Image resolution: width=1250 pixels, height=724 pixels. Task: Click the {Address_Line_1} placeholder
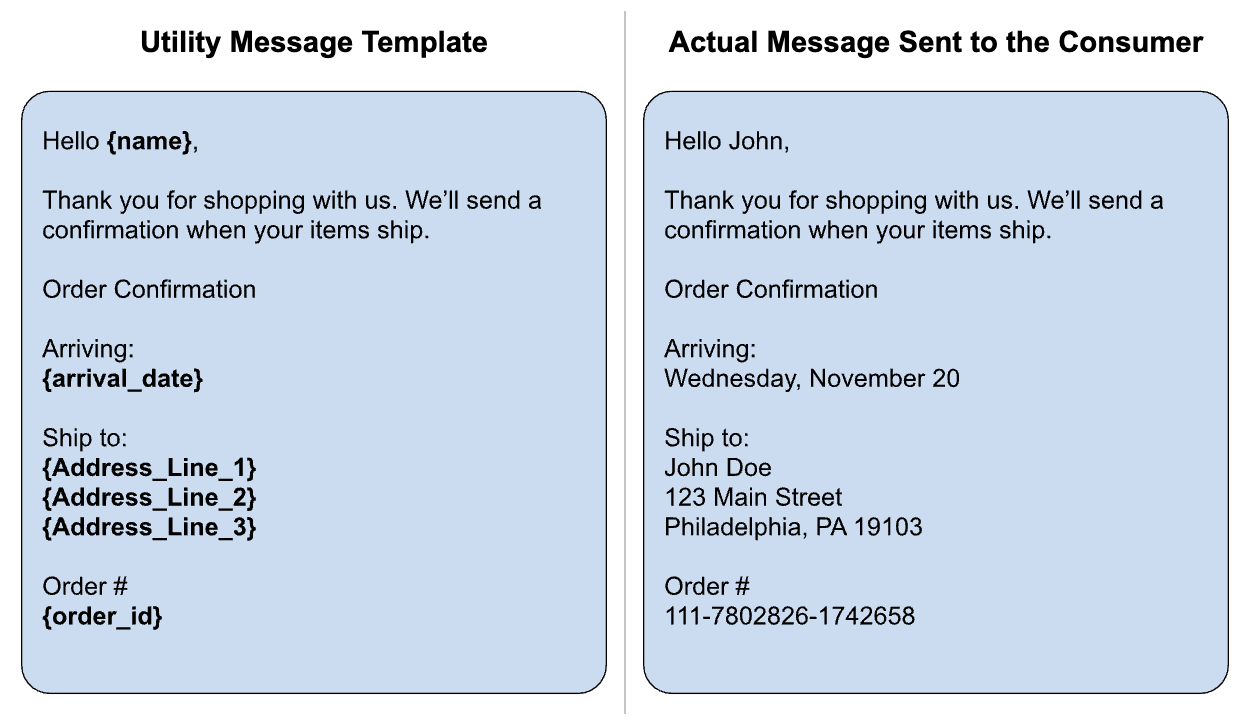pyautogui.click(x=149, y=467)
